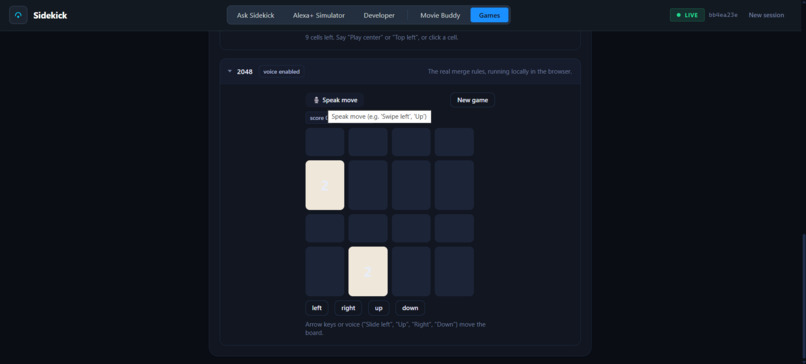This screenshot has height=364, width=806.
Task: Move the board down
Action: (x=410, y=308)
